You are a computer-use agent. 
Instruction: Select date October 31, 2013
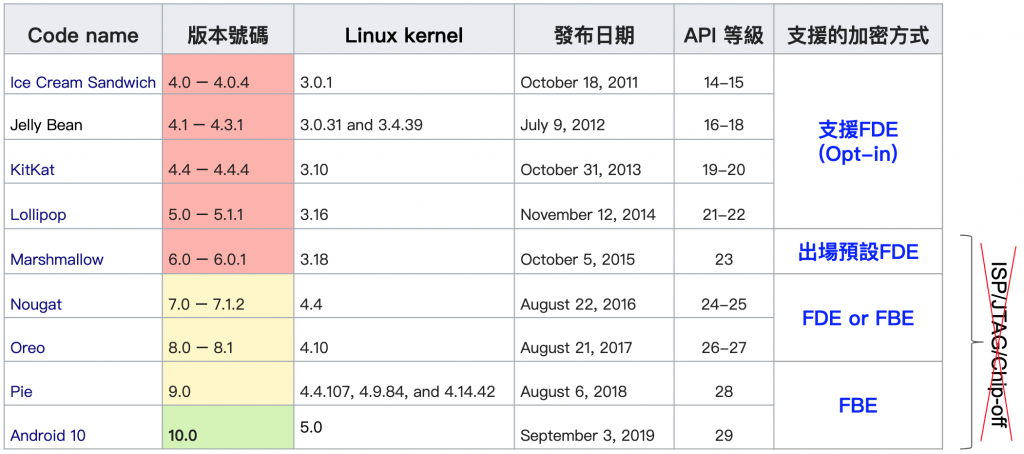tap(594, 161)
